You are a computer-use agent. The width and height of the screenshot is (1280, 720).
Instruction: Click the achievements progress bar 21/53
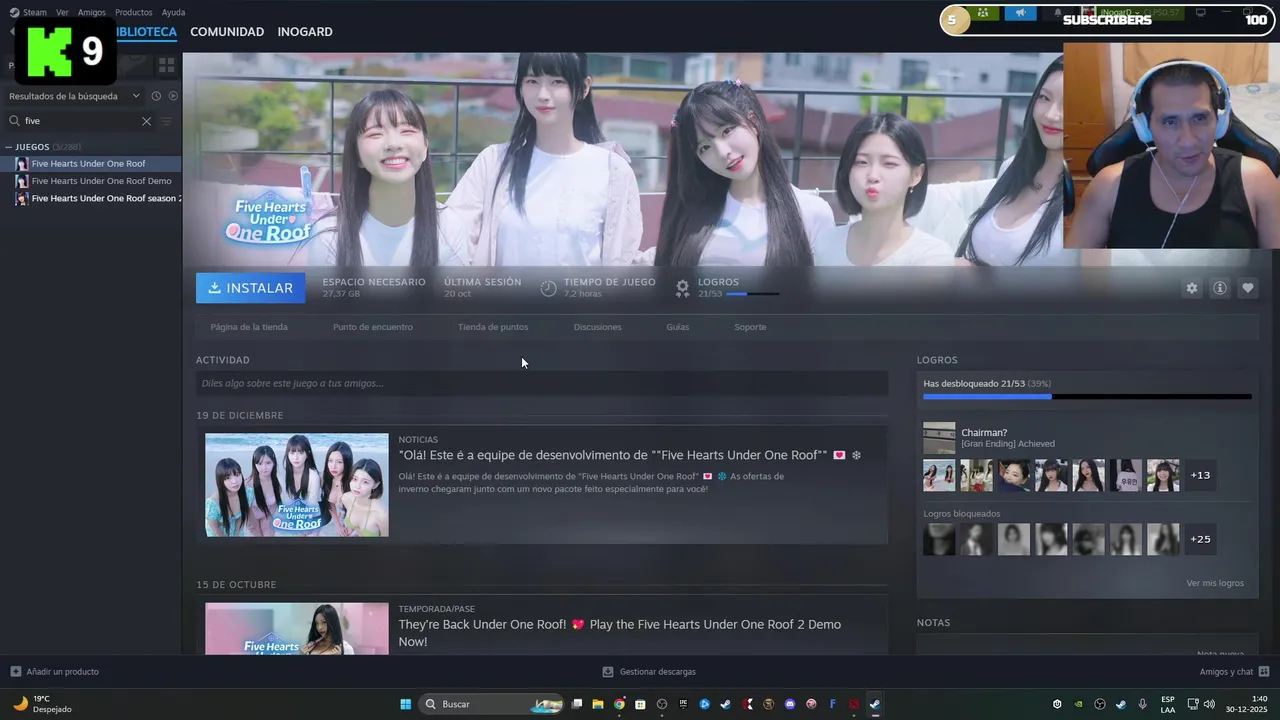tap(1087, 397)
